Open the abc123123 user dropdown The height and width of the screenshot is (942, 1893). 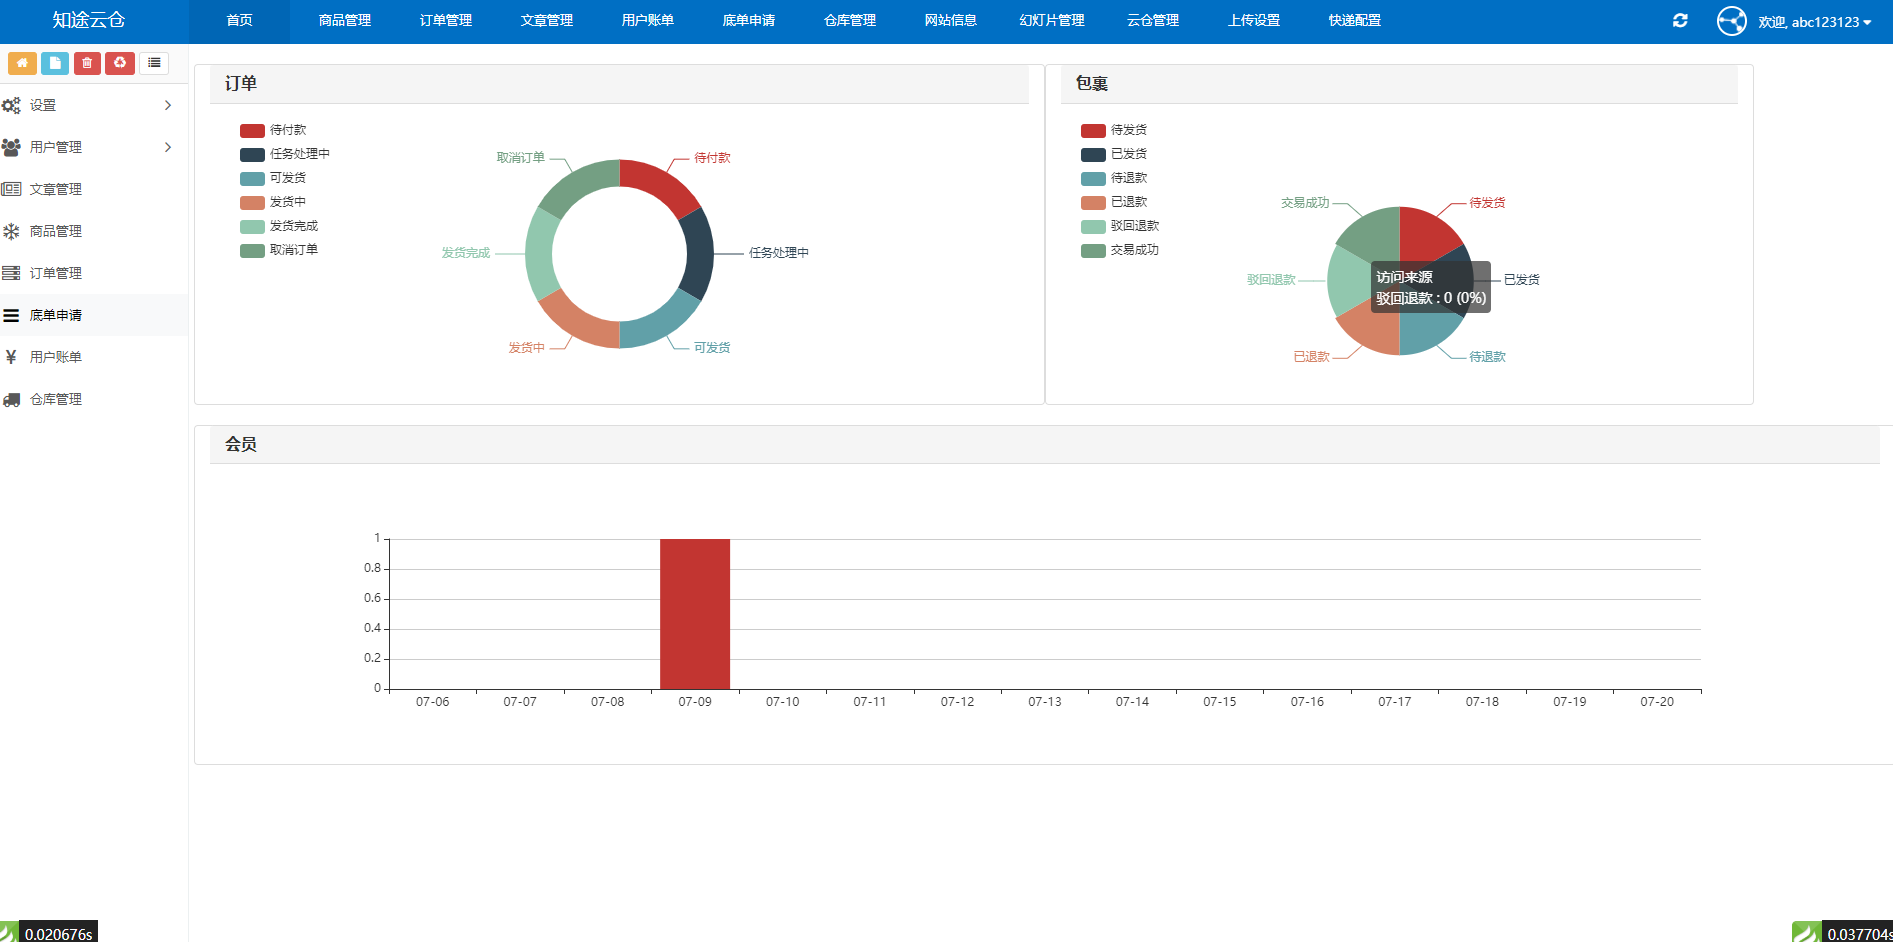pos(1813,22)
